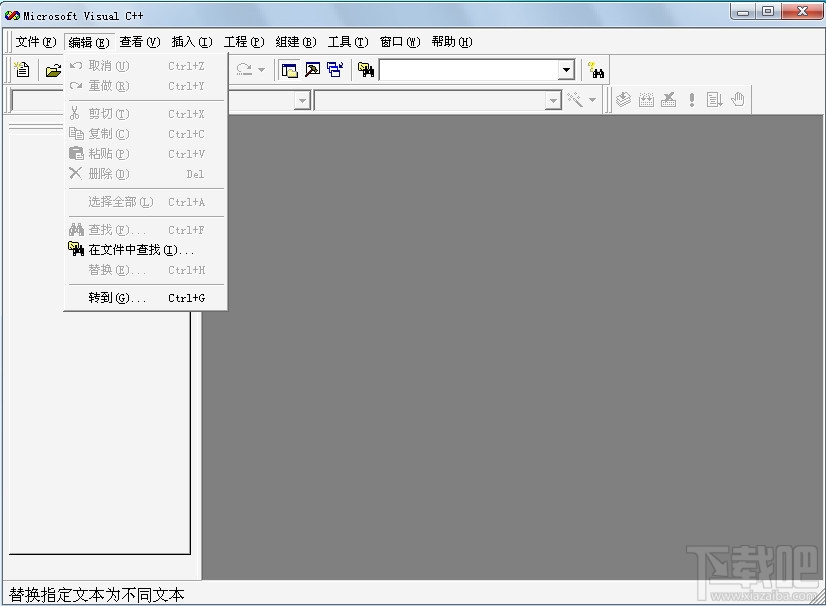Execute the program with the exclamation icon
This screenshot has width=826, height=606.
click(691, 99)
